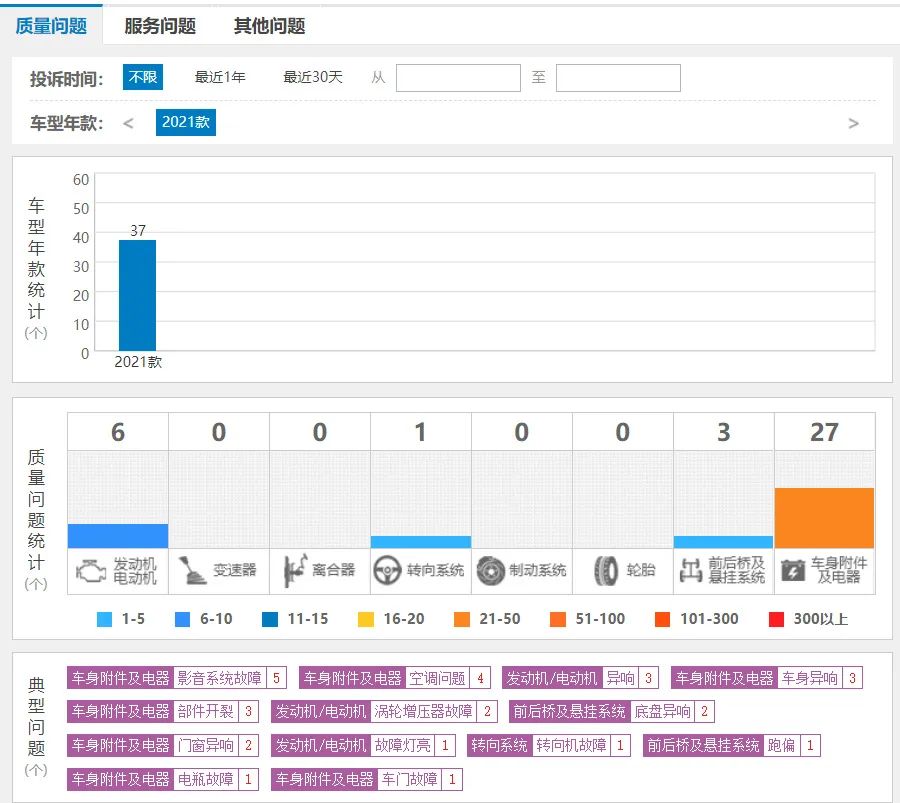This screenshot has height=803, width=900.
Task: Click the 涡轮增压器故障 issue tag
Action: tap(423, 712)
